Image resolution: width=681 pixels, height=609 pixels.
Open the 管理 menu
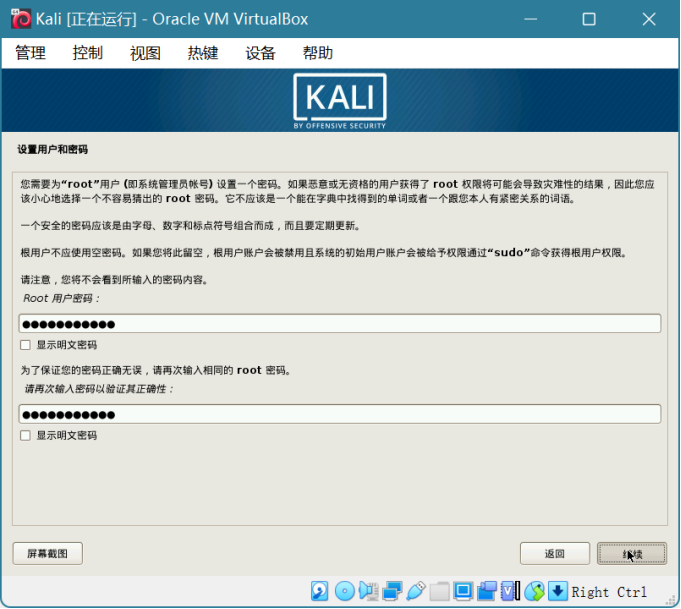pyautogui.click(x=30, y=53)
